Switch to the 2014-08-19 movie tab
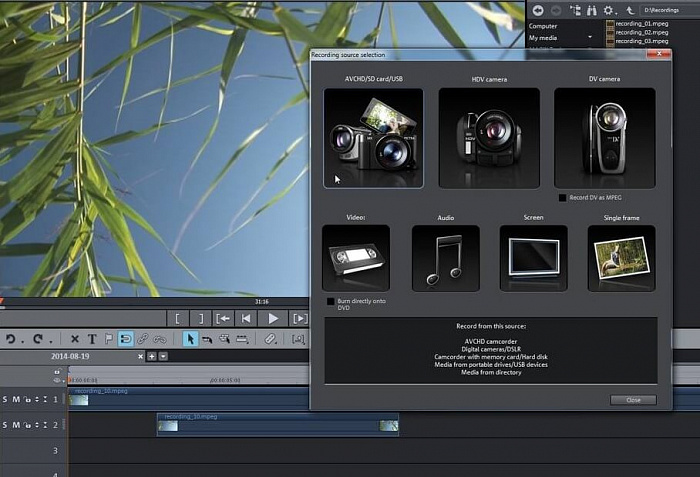Viewport: 700px width, 477px height. 70,356
